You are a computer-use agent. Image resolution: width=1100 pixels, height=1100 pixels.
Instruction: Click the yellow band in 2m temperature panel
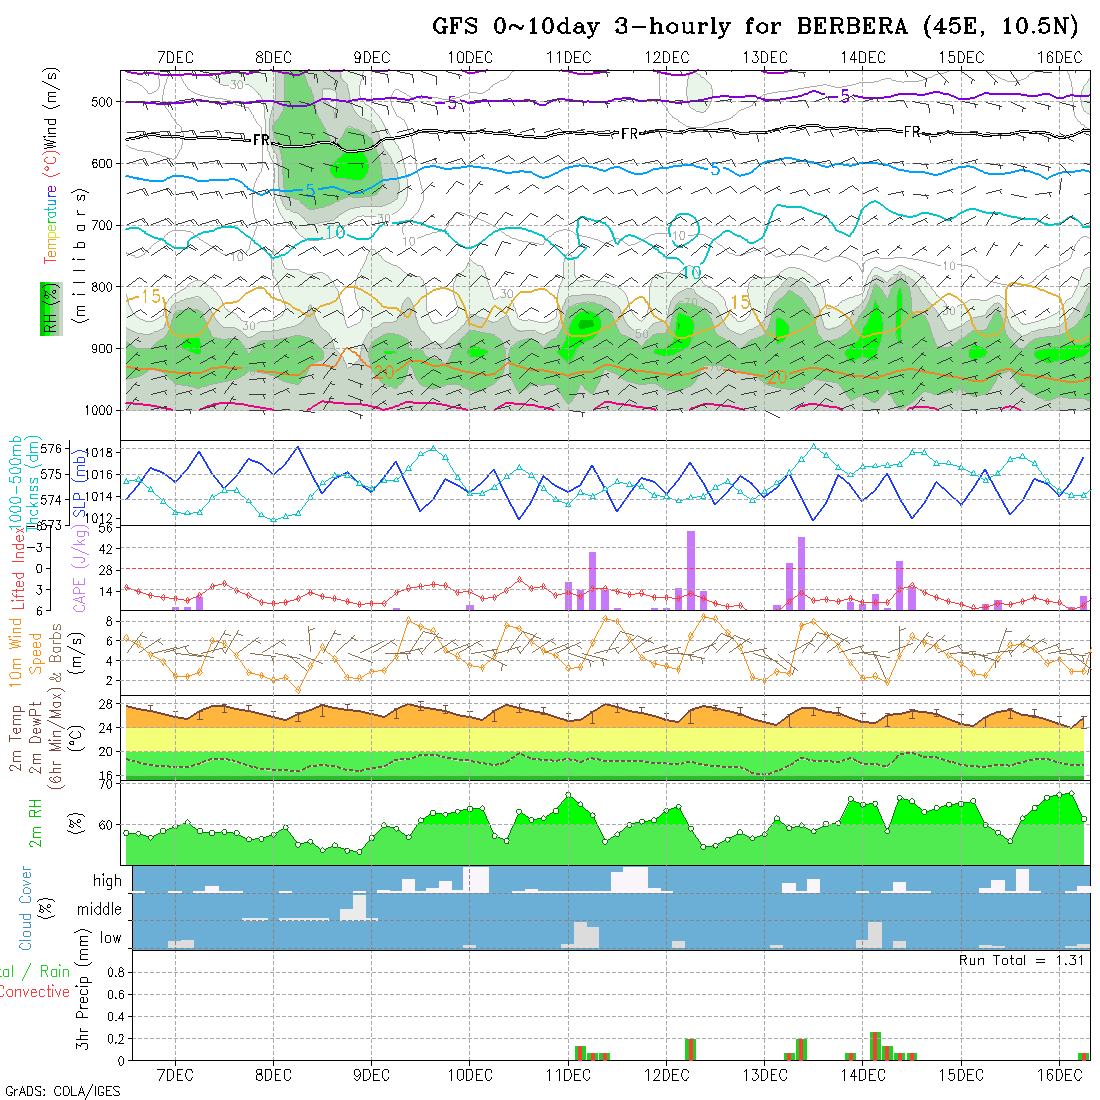(600, 738)
